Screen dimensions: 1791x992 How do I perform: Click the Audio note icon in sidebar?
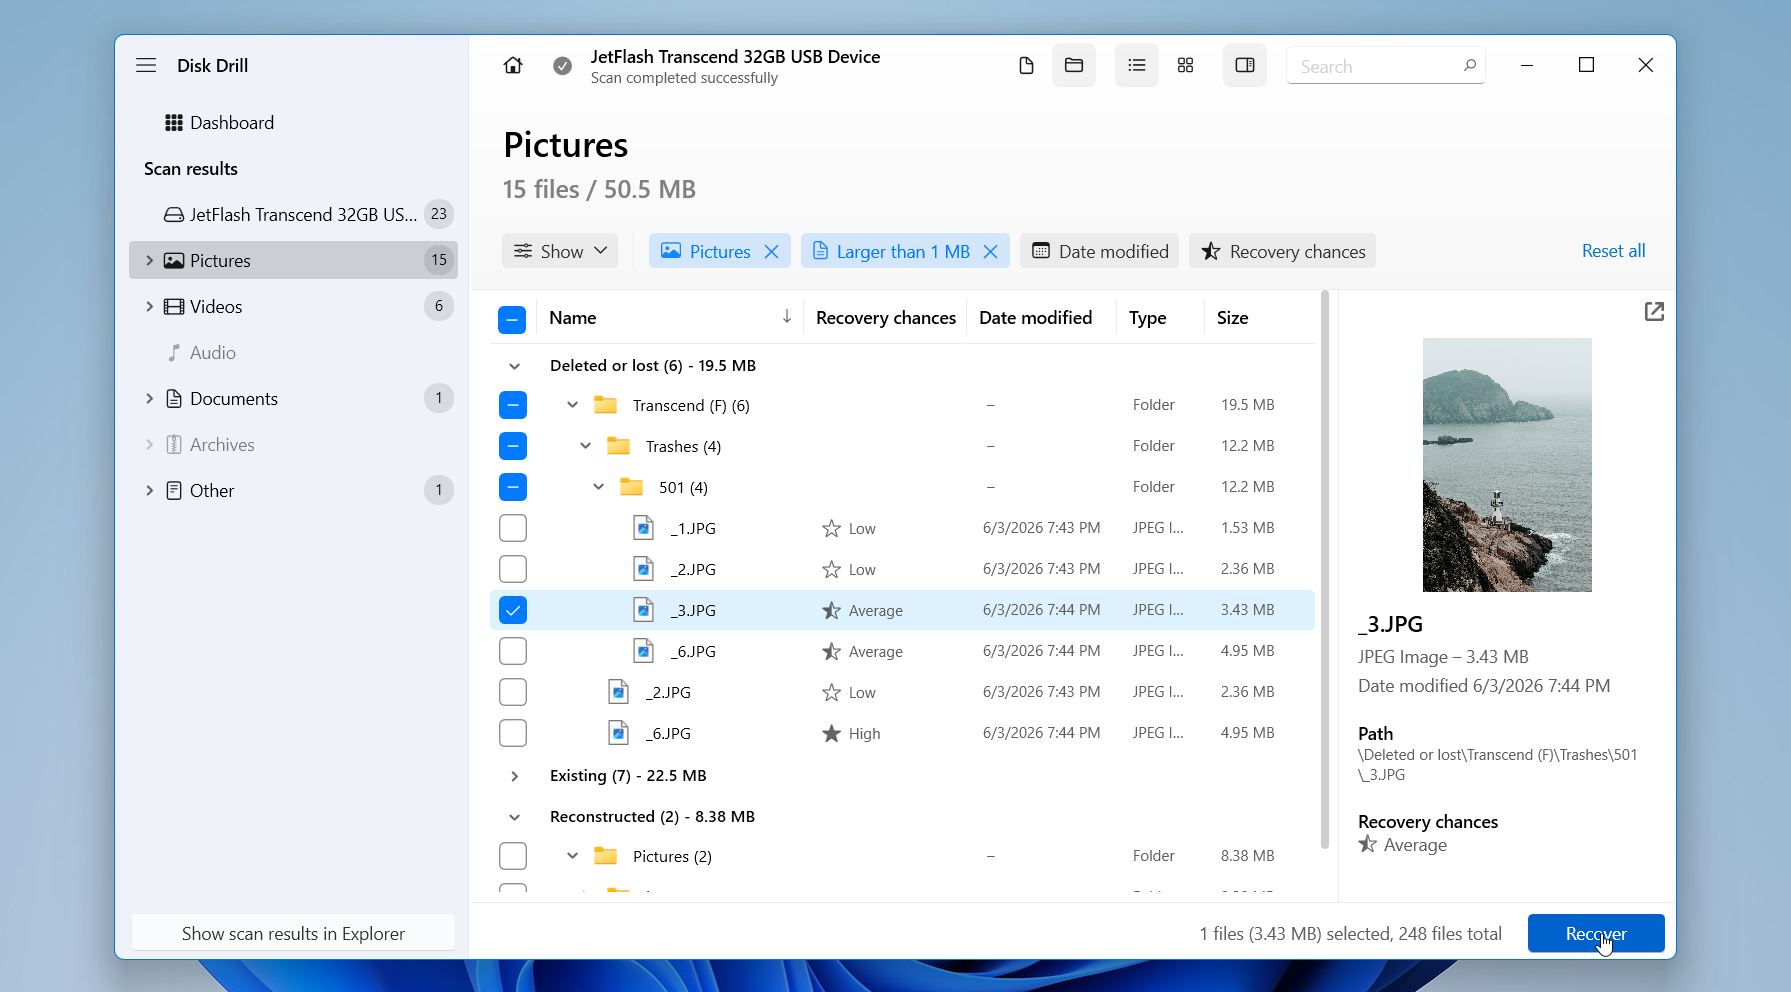(x=174, y=352)
